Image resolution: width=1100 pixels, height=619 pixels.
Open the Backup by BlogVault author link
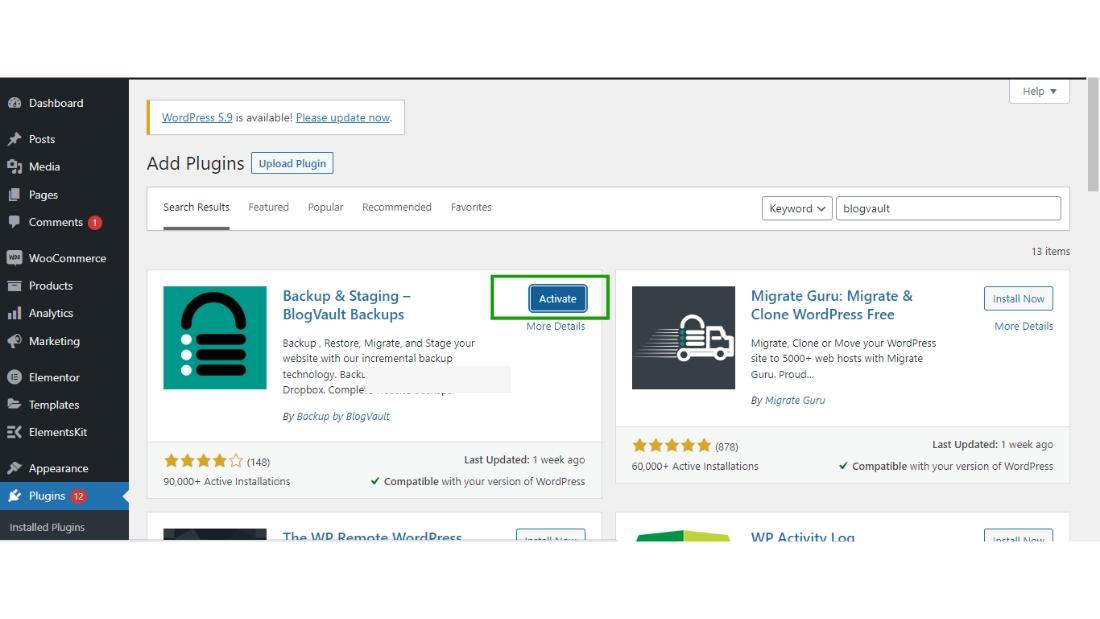pos(343,416)
